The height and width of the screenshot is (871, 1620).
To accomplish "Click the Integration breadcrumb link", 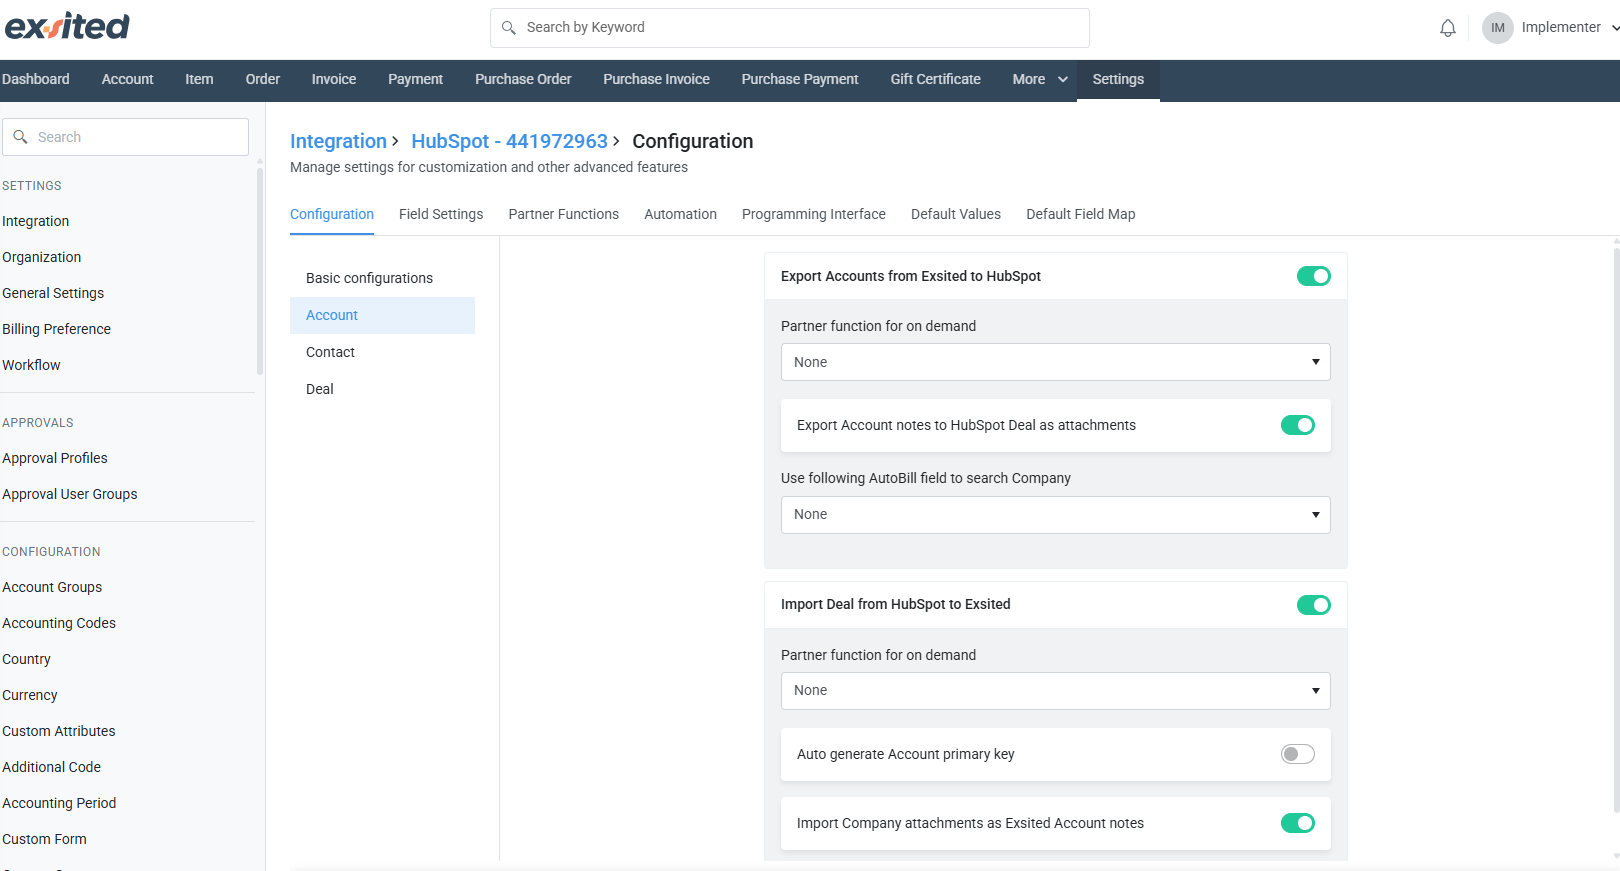I will click(x=338, y=141).
